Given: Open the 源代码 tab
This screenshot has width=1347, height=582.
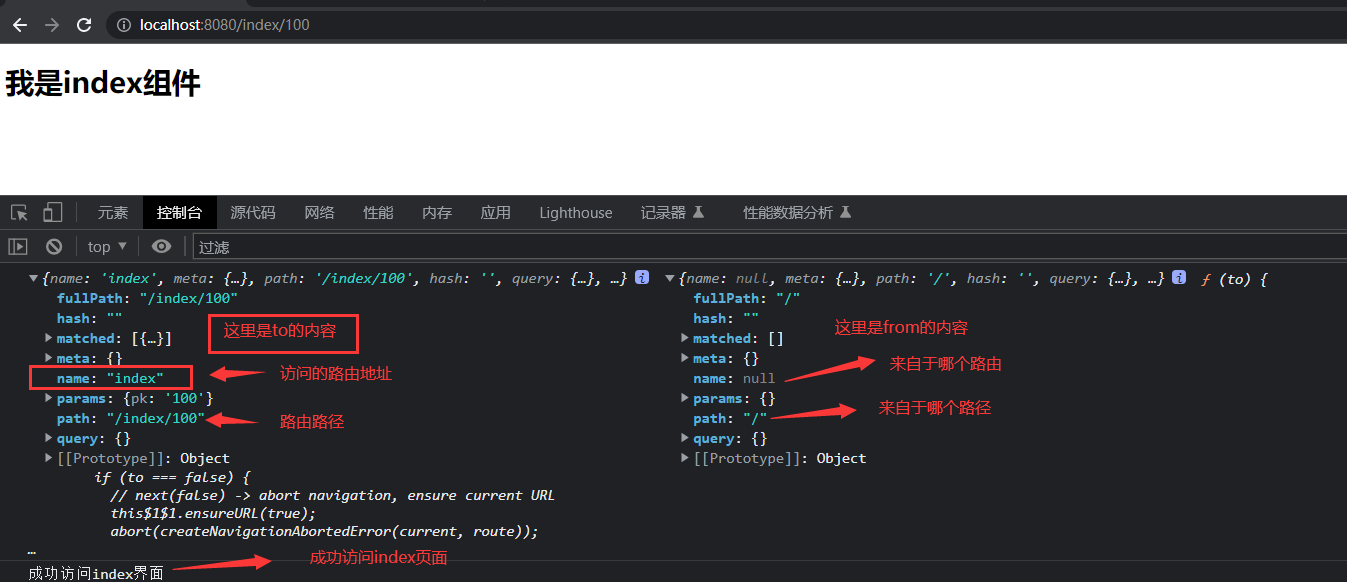Looking at the screenshot, I should click(x=253, y=213).
